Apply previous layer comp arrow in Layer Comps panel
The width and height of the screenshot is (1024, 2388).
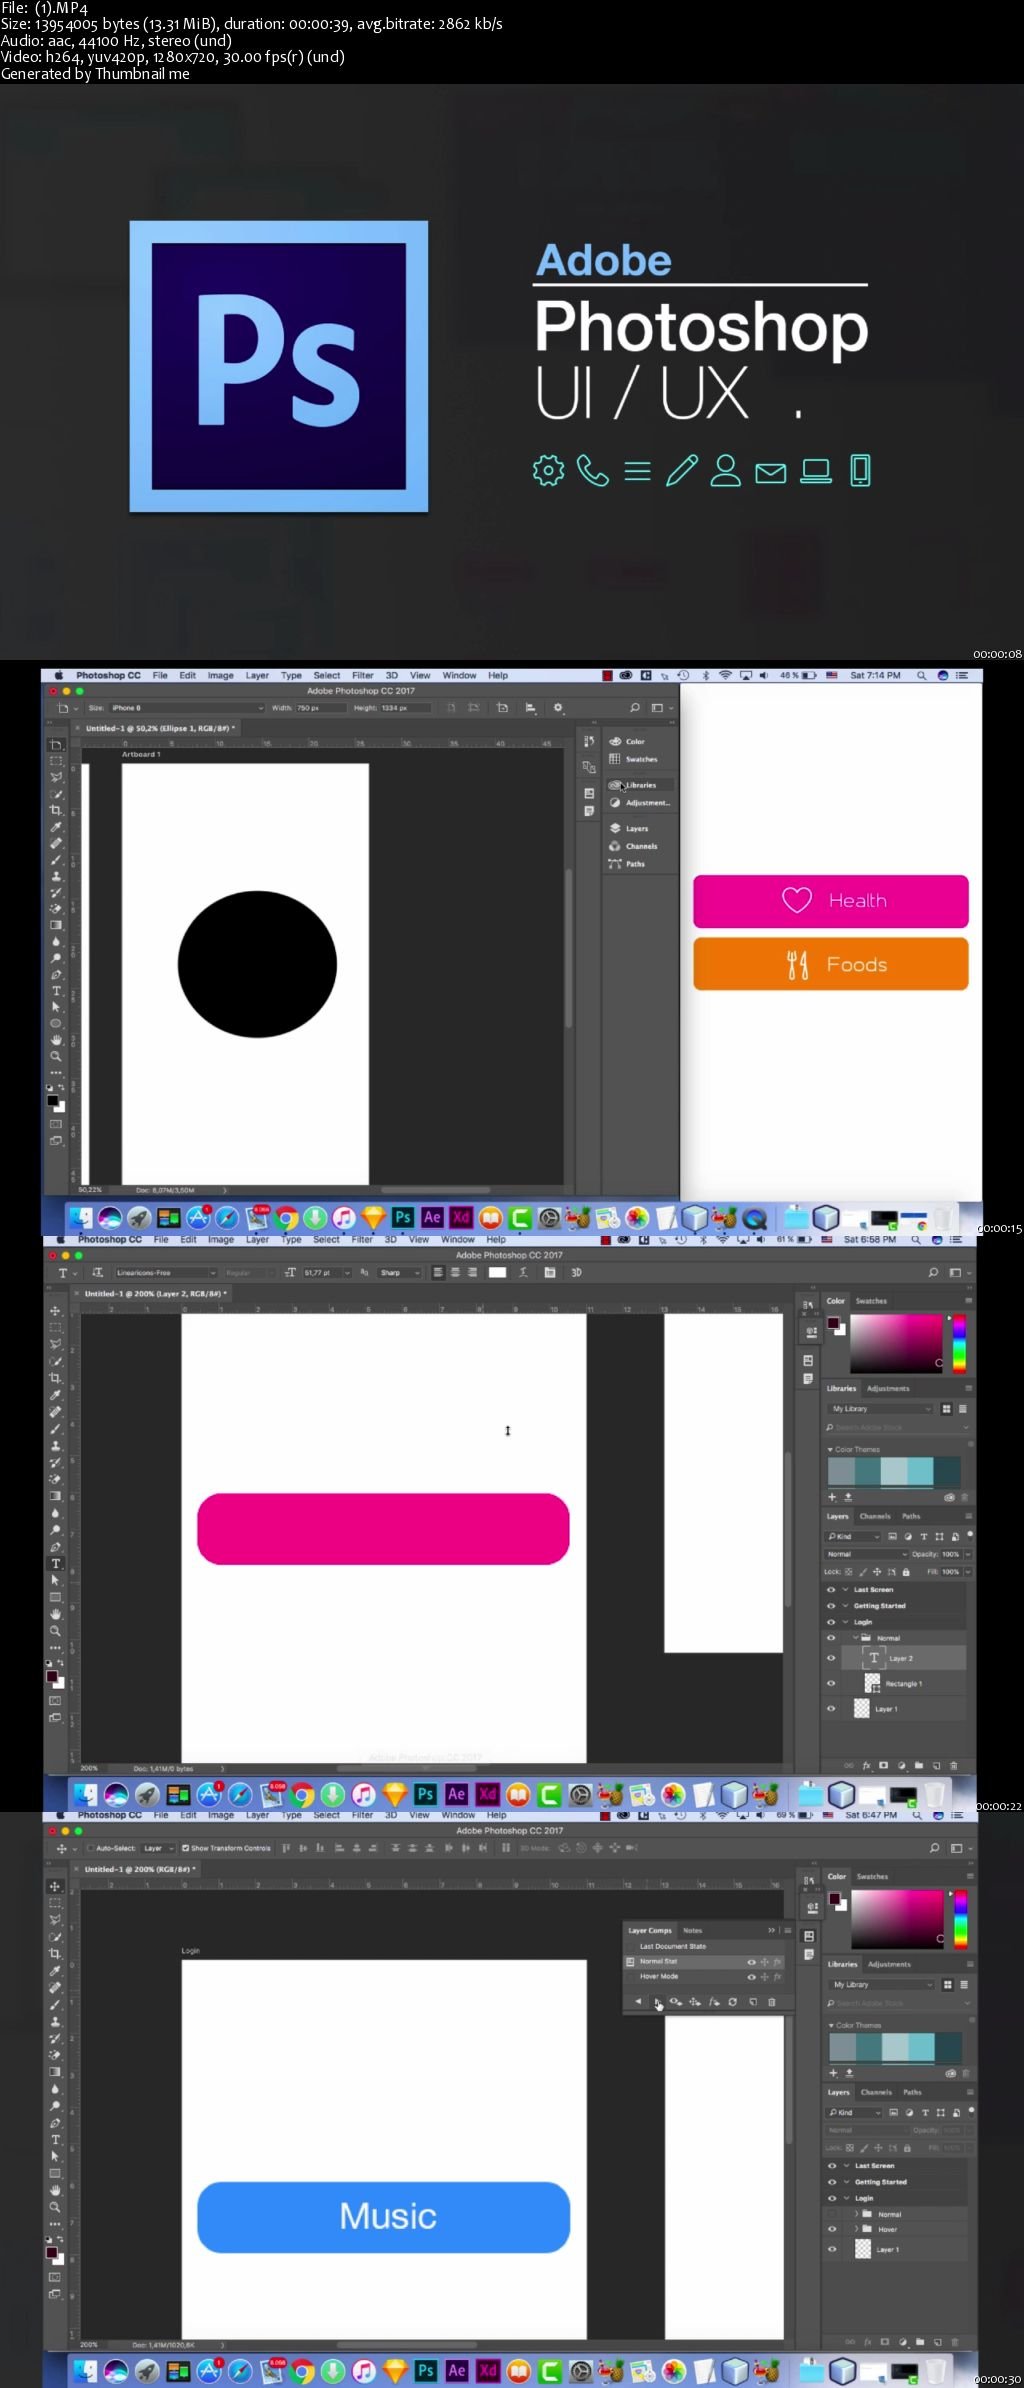pyautogui.click(x=638, y=2002)
